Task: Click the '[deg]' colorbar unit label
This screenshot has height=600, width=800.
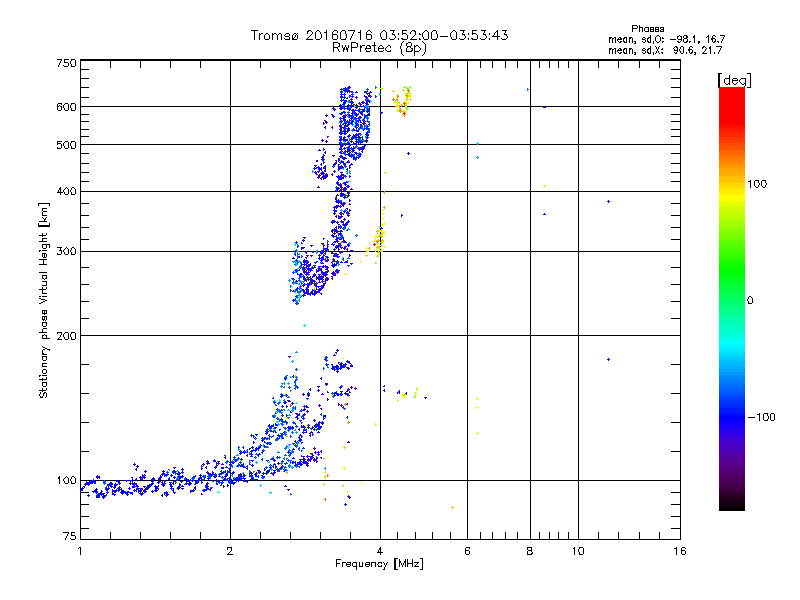Action: pyautogui.click(x=734, y=80)
